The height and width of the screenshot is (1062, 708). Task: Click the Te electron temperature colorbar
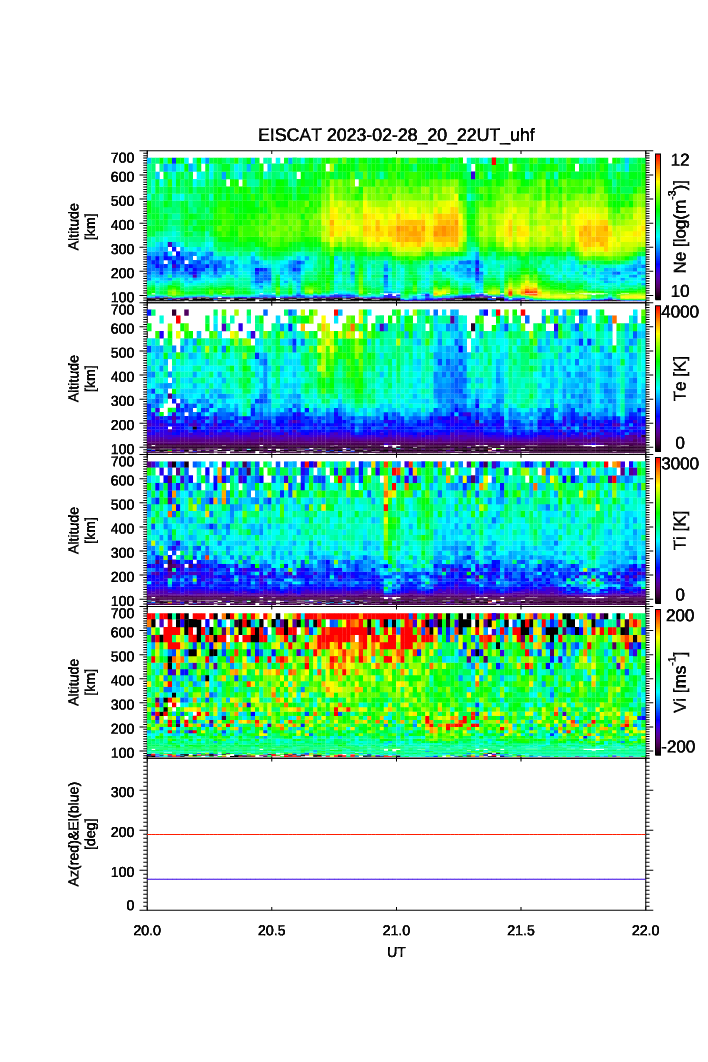658,378
